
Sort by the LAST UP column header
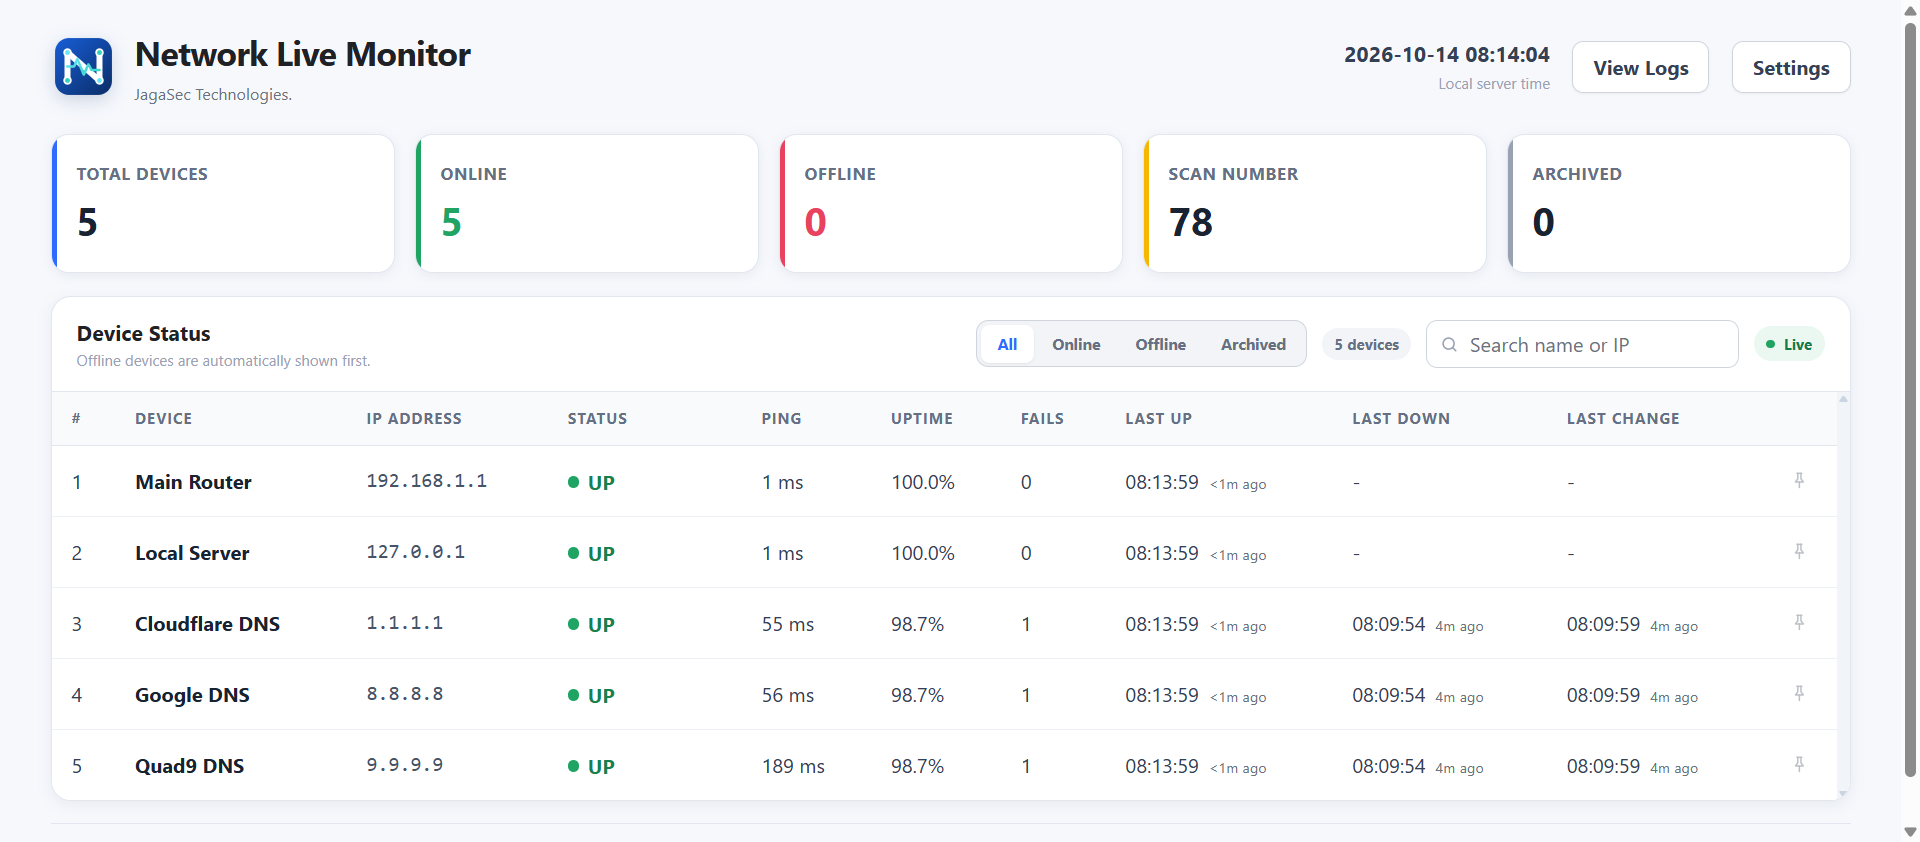pyautogui.click(x=1158, y=419)
